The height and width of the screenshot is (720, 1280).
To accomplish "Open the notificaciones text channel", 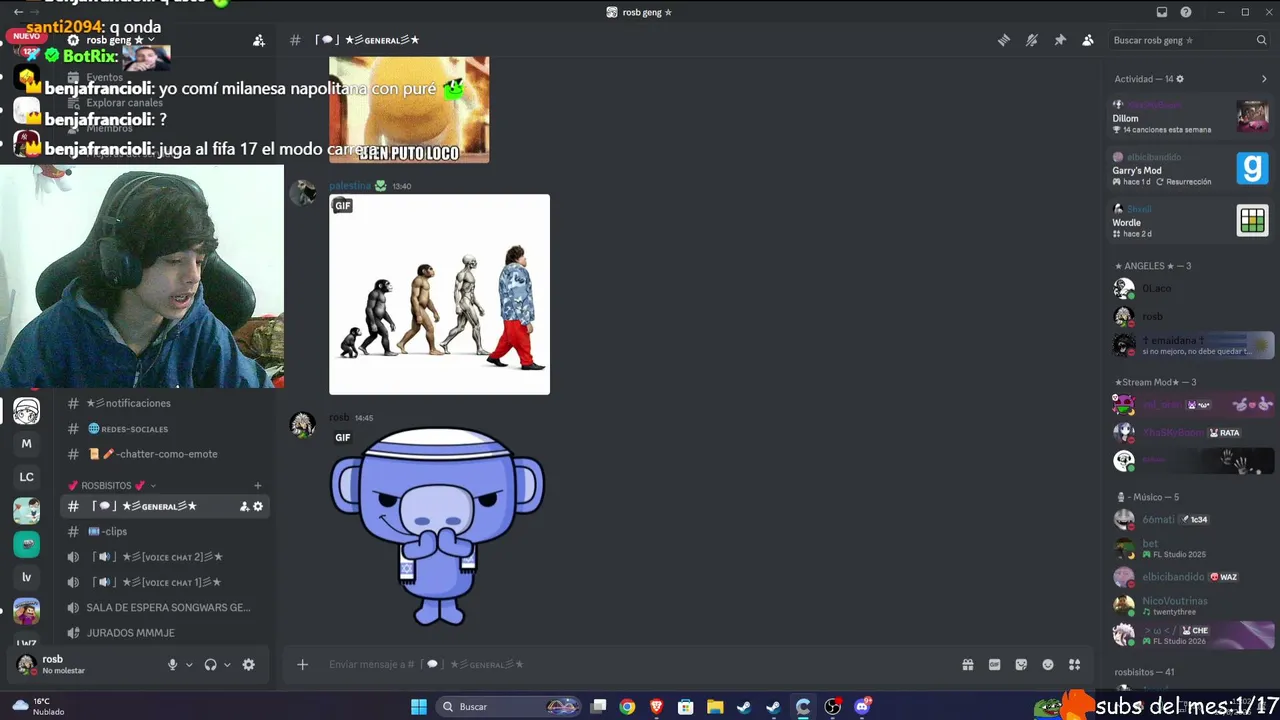I will tap(166, 403).
